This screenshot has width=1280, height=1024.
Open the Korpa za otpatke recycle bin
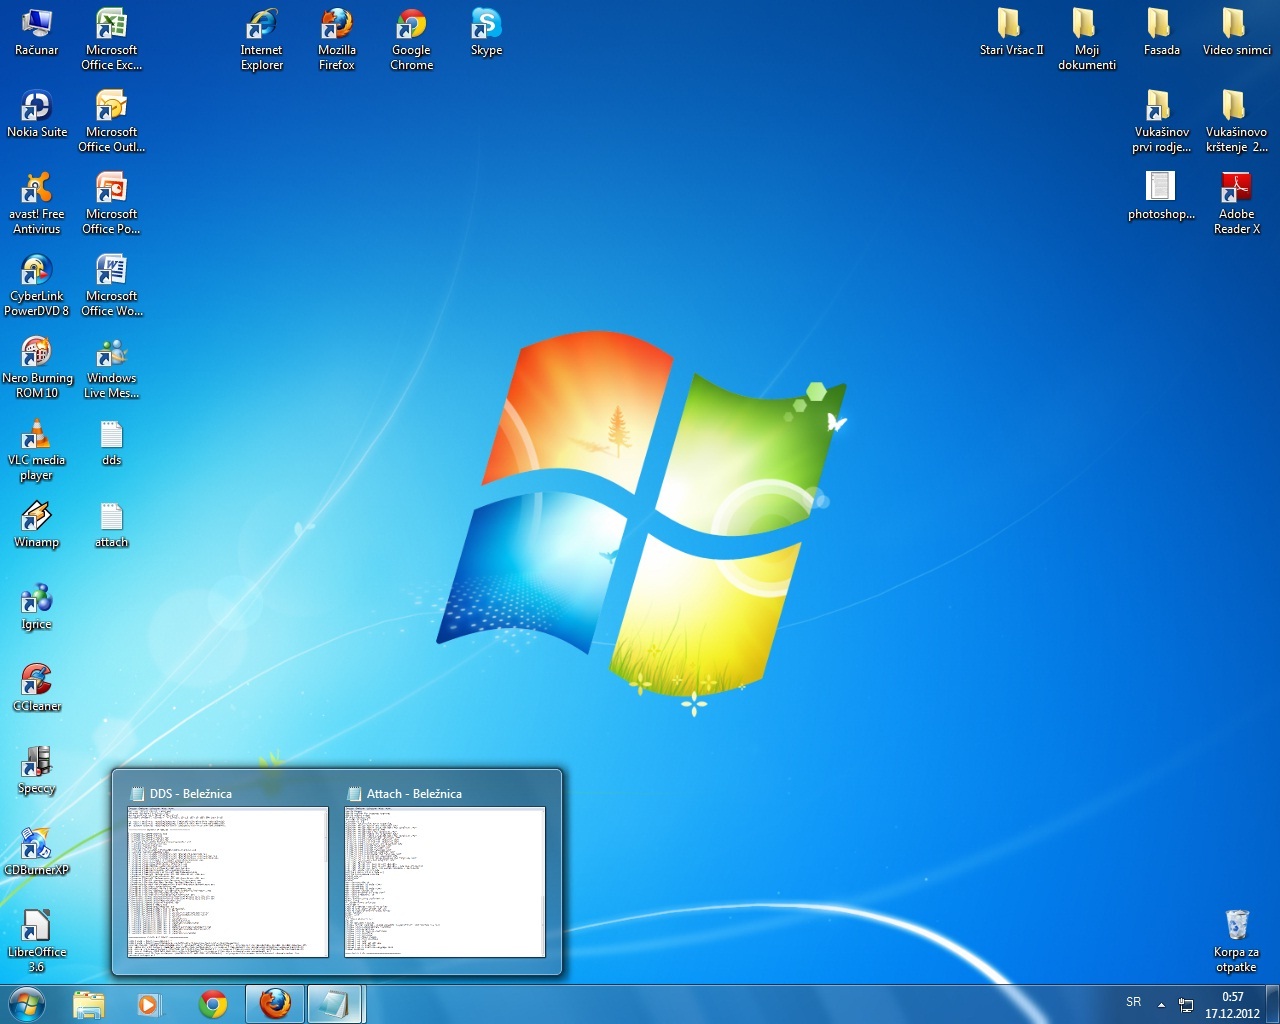point(1236,925)
